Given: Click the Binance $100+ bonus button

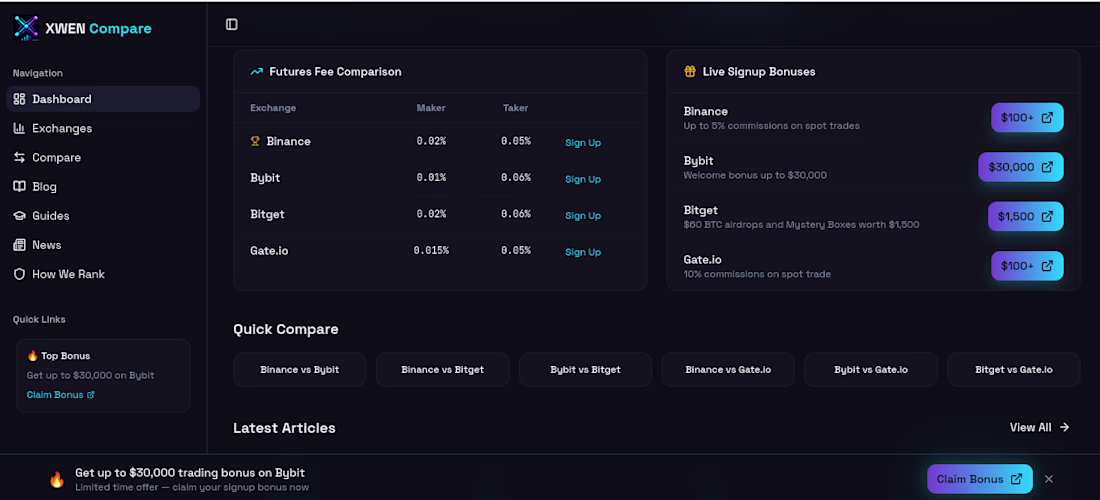Looking at the screenshot, I should [x=1027, y=118].
